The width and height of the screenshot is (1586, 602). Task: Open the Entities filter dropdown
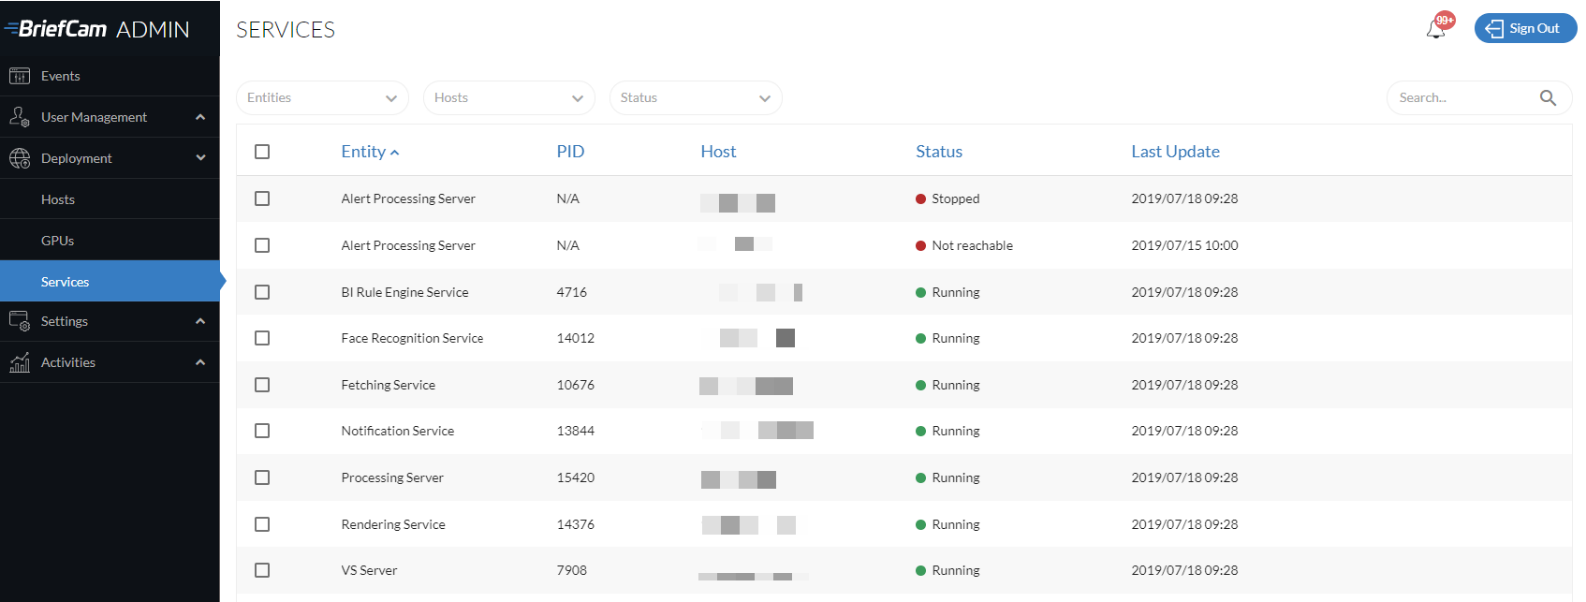click(322, 98)
